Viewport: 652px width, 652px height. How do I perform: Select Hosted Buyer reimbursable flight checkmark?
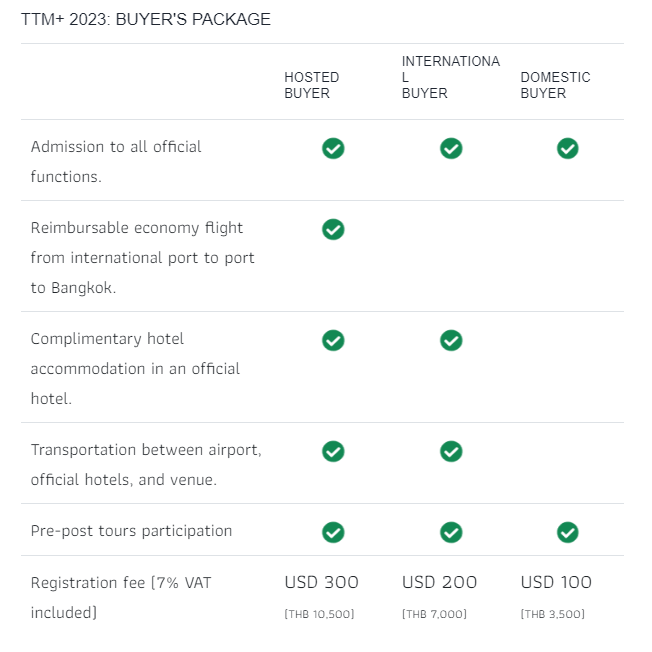coord(333,230)
